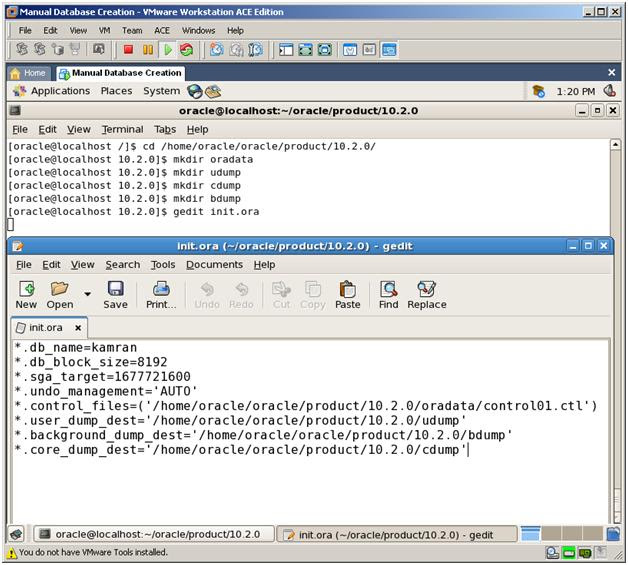
Task: Click the 1:20 PM panel clock
Action: pyautogui.click(x=576, y=92)
